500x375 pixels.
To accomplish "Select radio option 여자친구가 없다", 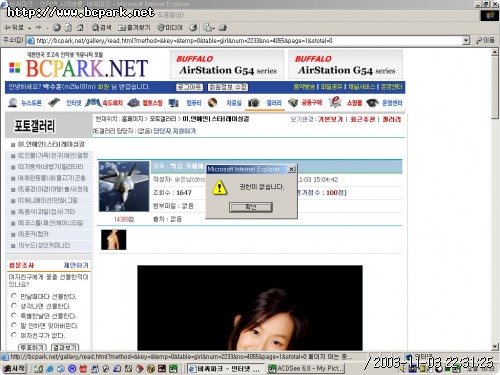I will pyautogui.click(x=14, y=335).
